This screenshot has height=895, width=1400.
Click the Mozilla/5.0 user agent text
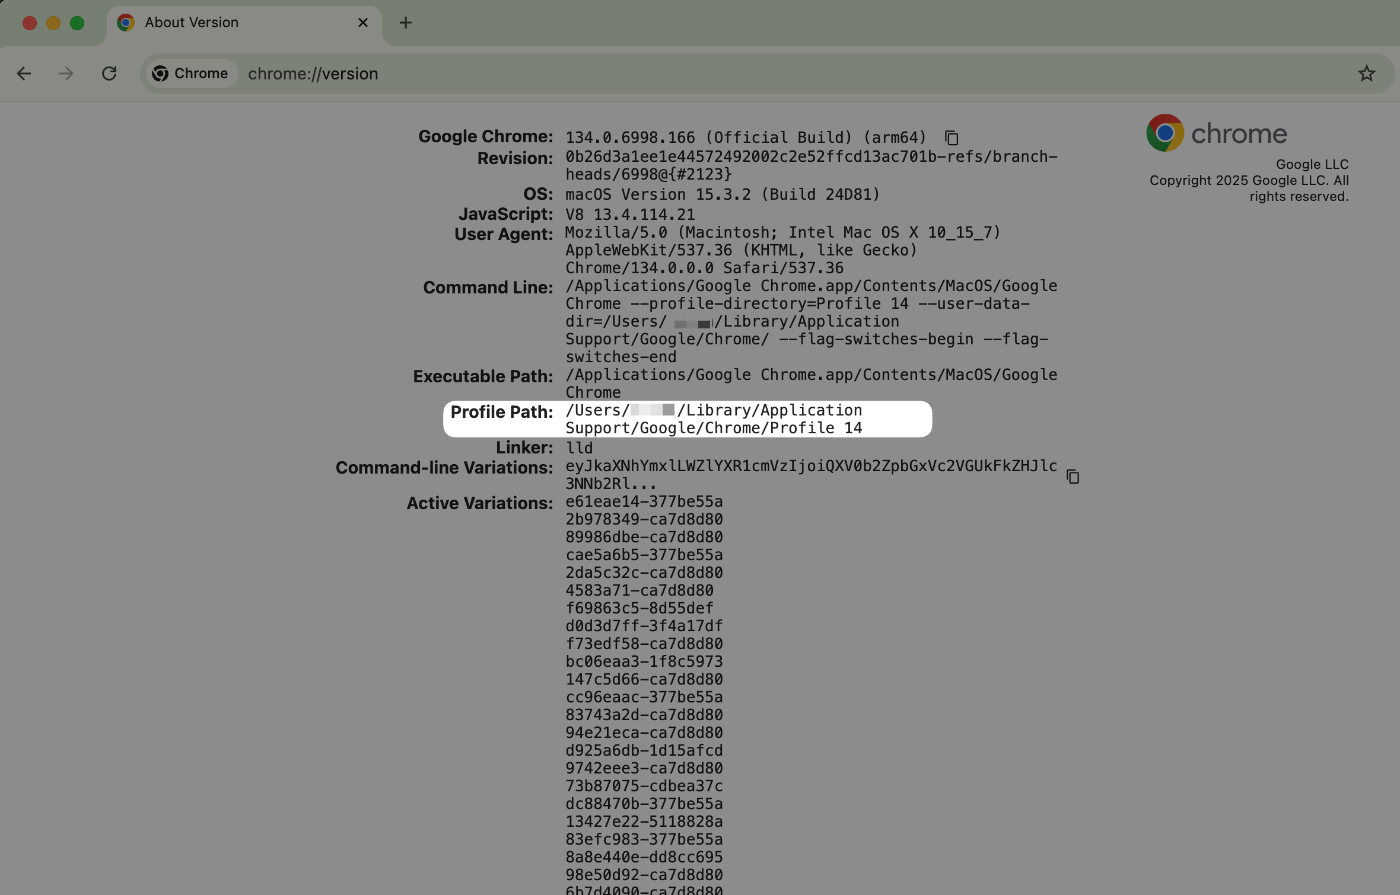click(783, 250)
